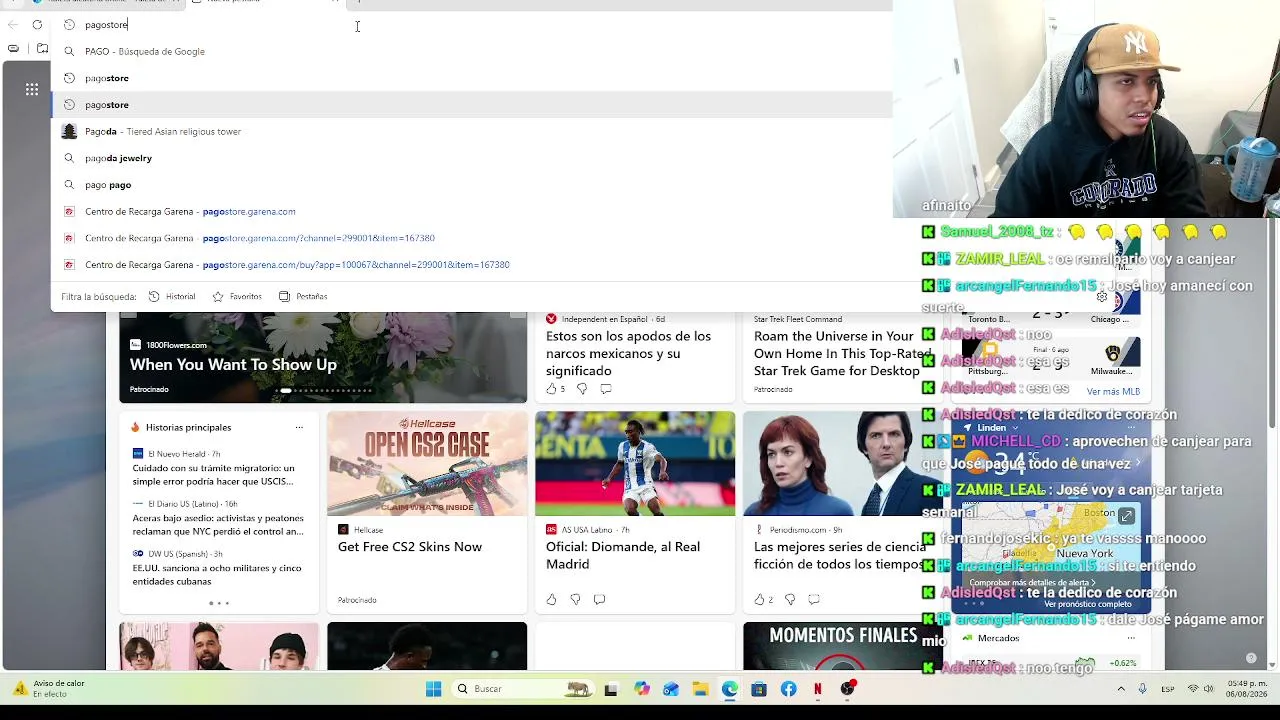Dislike the ciencia ficción series article

(790, 599)
